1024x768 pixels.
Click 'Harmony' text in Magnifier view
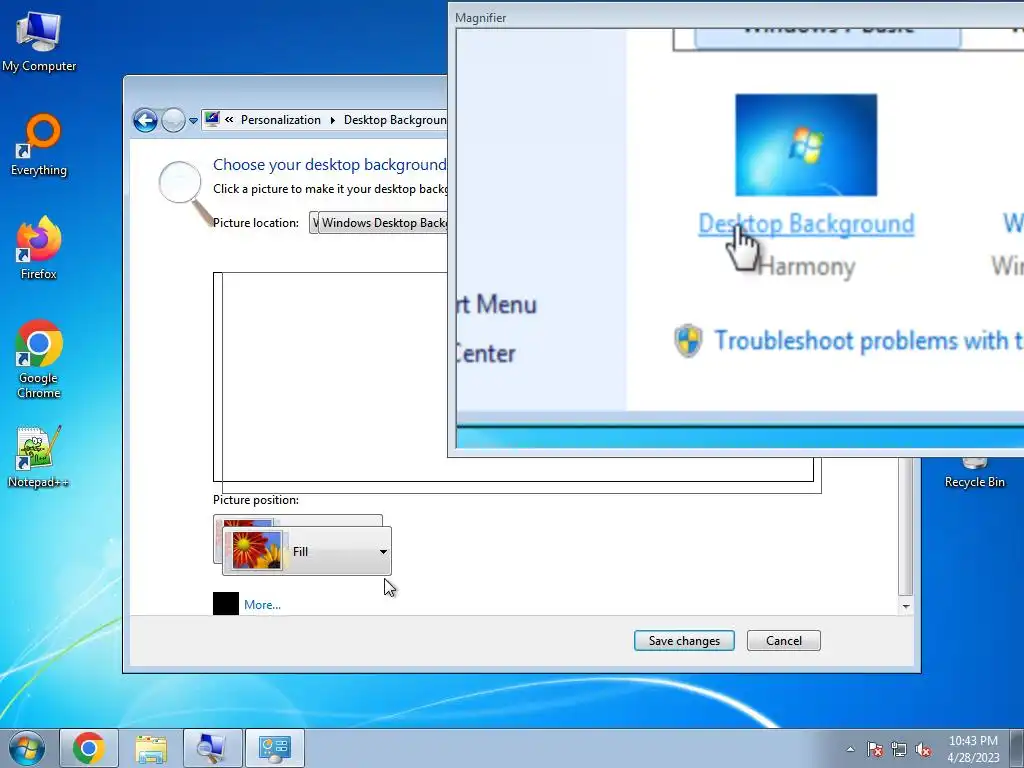tap(807, 267)
